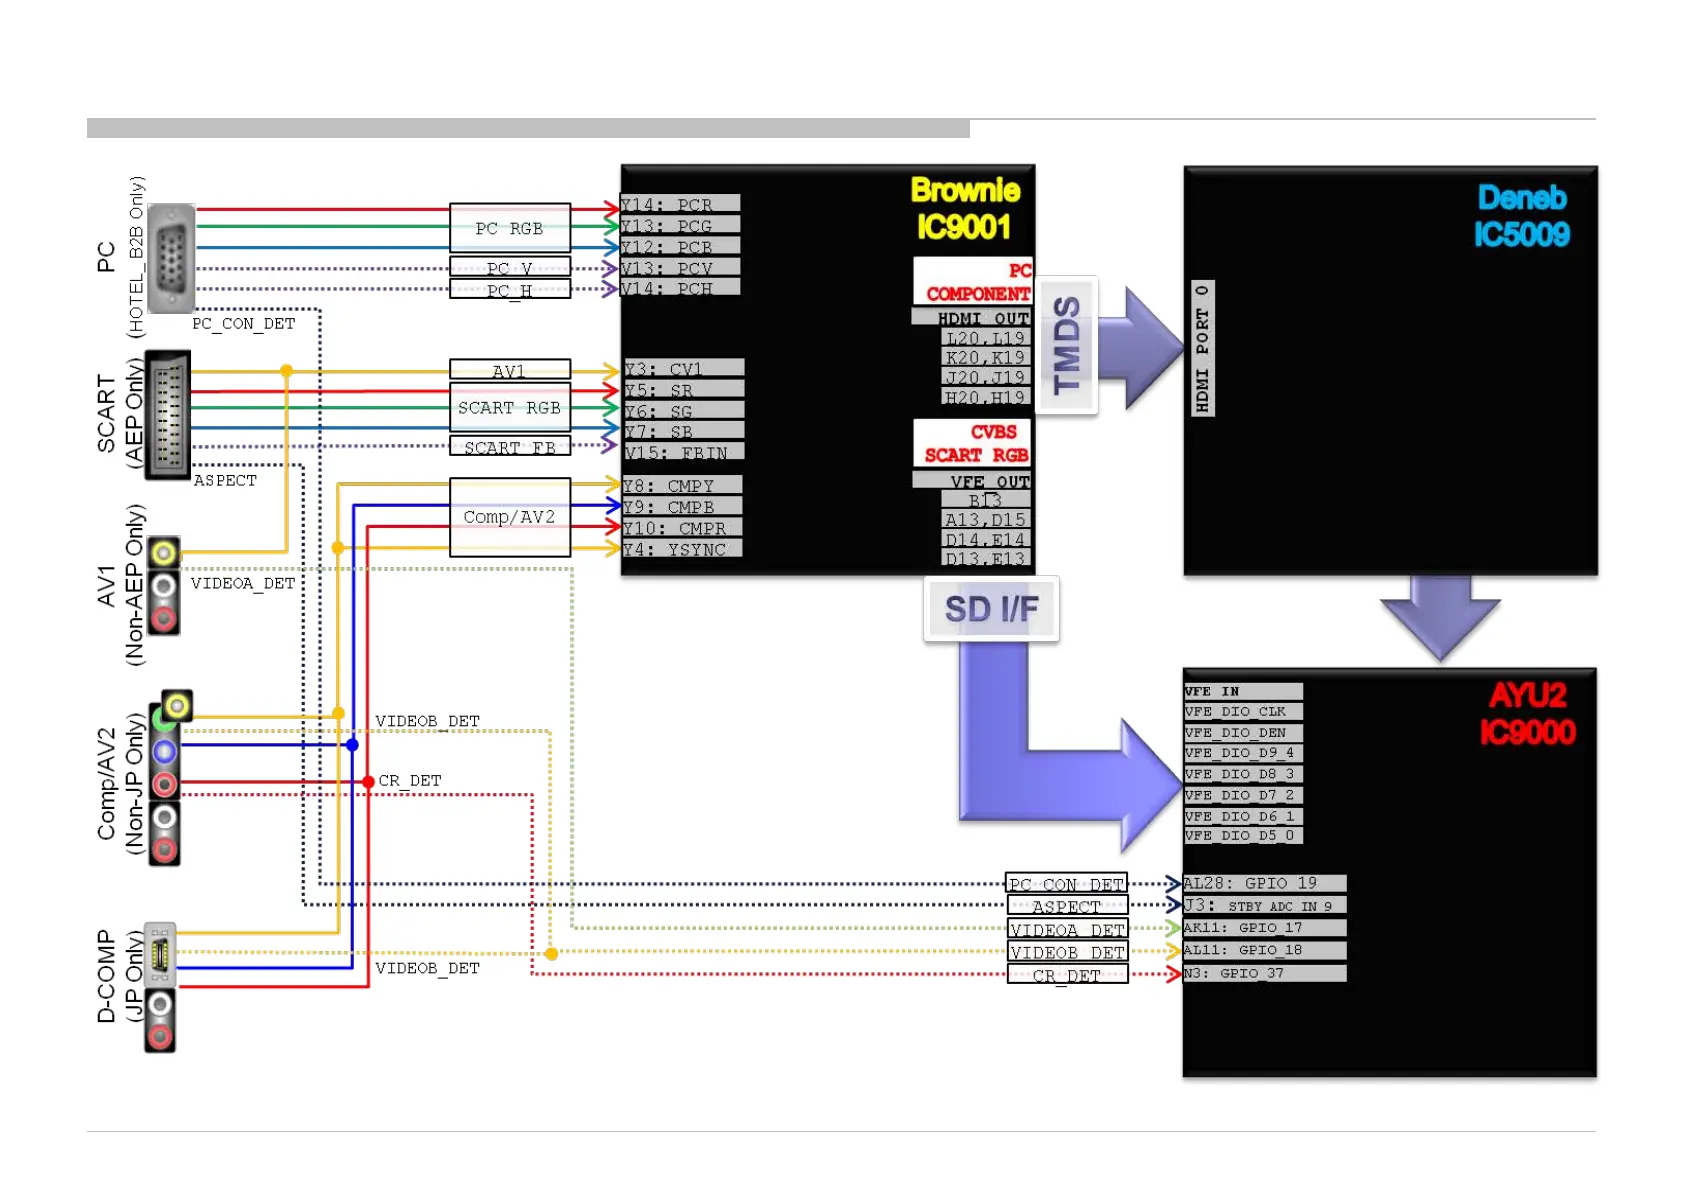The height and width of the screenshot is (1191, 1683).
Task: Click the SD I/F arrow label
Action: pos(991,609)
